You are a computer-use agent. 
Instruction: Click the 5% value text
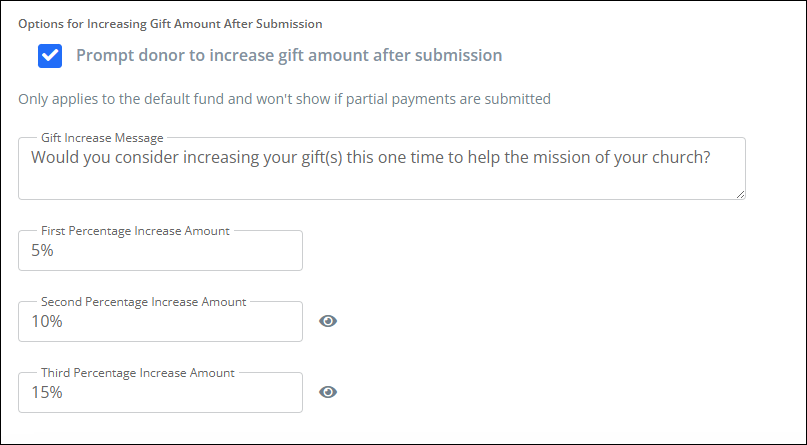point(42,252)
